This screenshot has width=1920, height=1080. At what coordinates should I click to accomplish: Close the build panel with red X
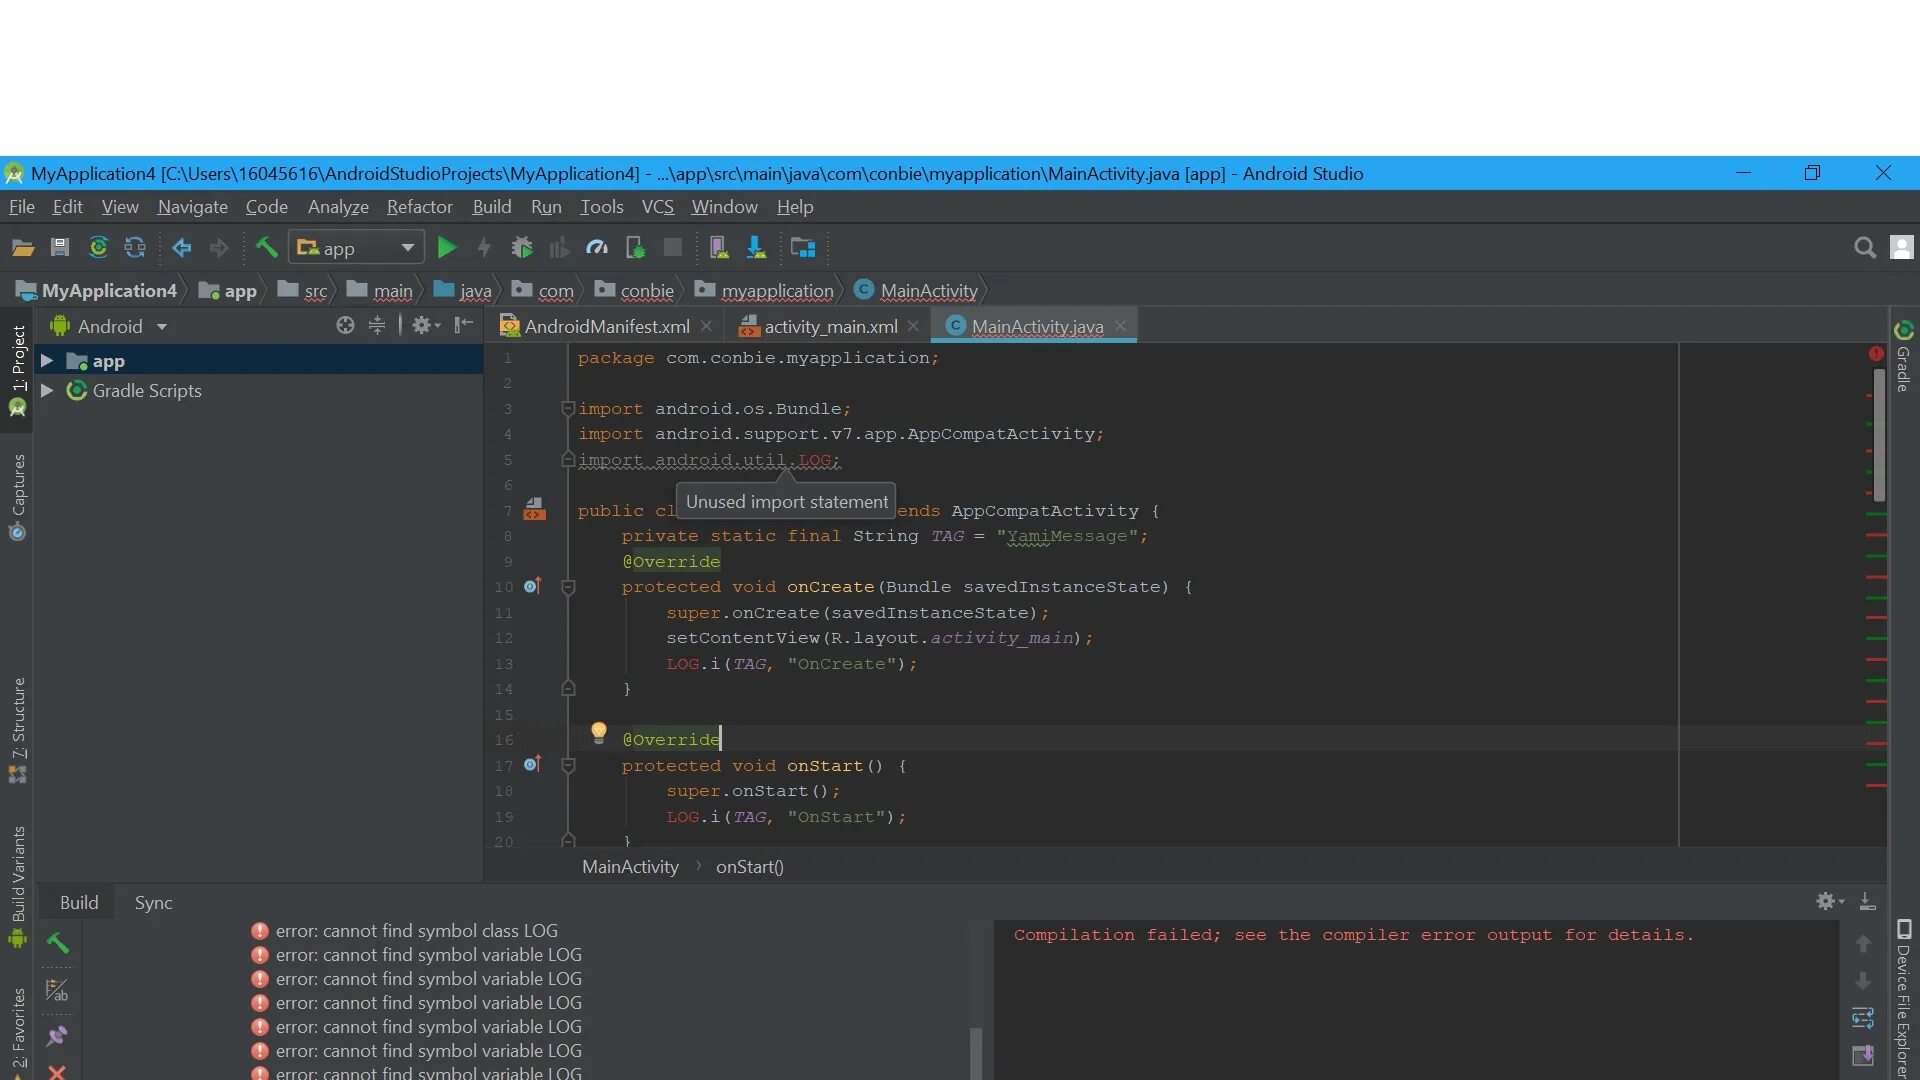57,1072
